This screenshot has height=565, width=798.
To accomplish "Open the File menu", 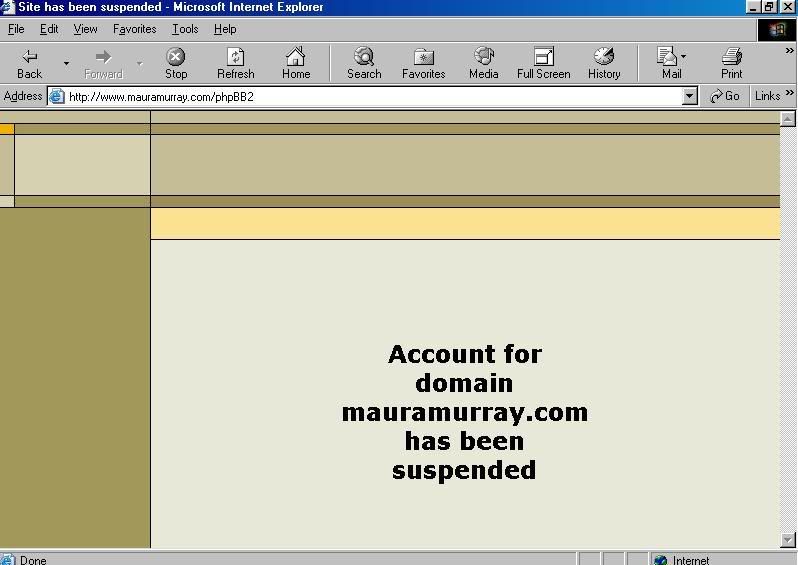I will 16,29.
